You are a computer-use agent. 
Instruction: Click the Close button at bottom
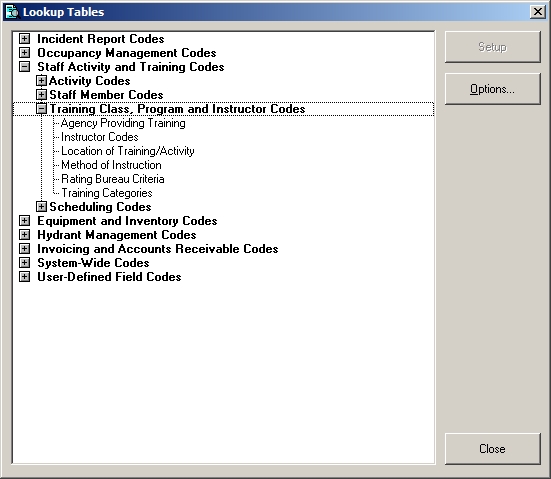click(x=492, y=449)
